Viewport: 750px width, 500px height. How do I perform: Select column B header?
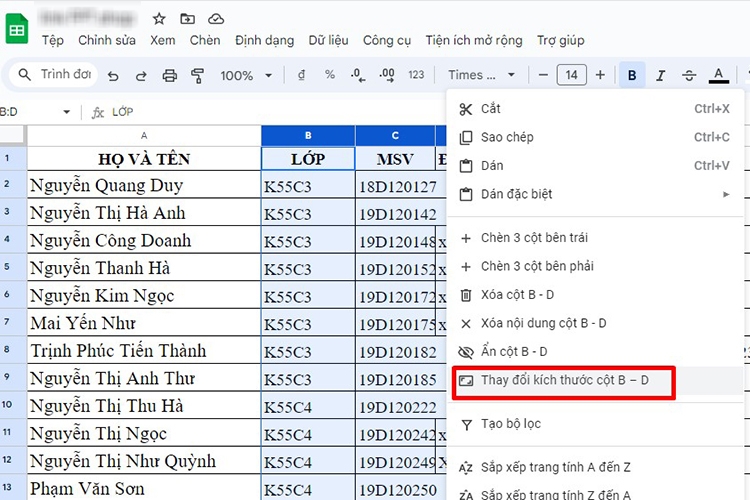308,136
